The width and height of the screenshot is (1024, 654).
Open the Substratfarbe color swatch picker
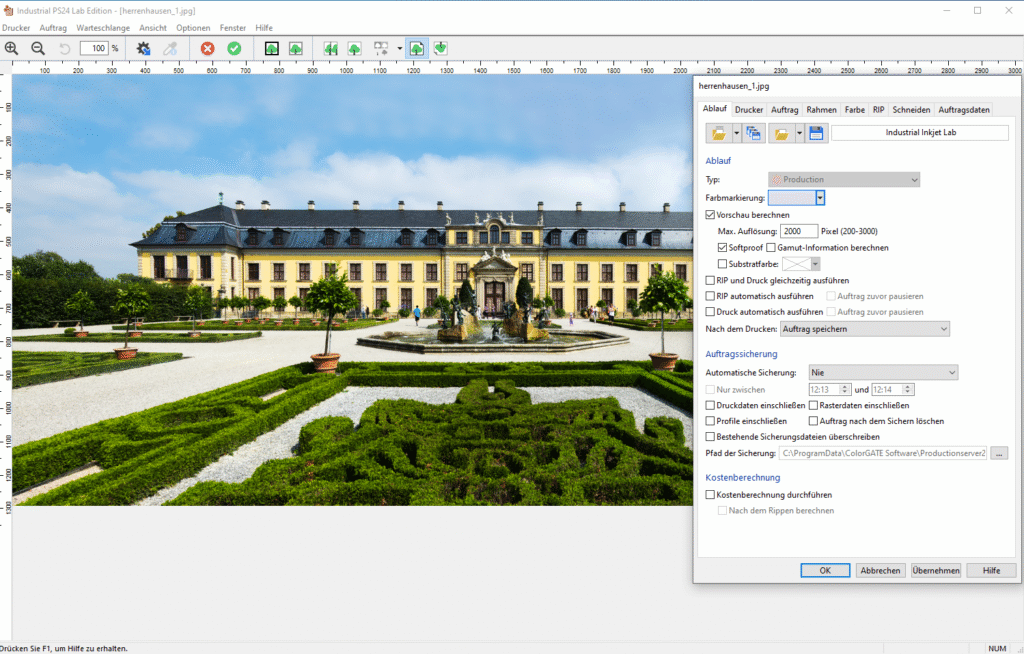click(x=801, y=264)
